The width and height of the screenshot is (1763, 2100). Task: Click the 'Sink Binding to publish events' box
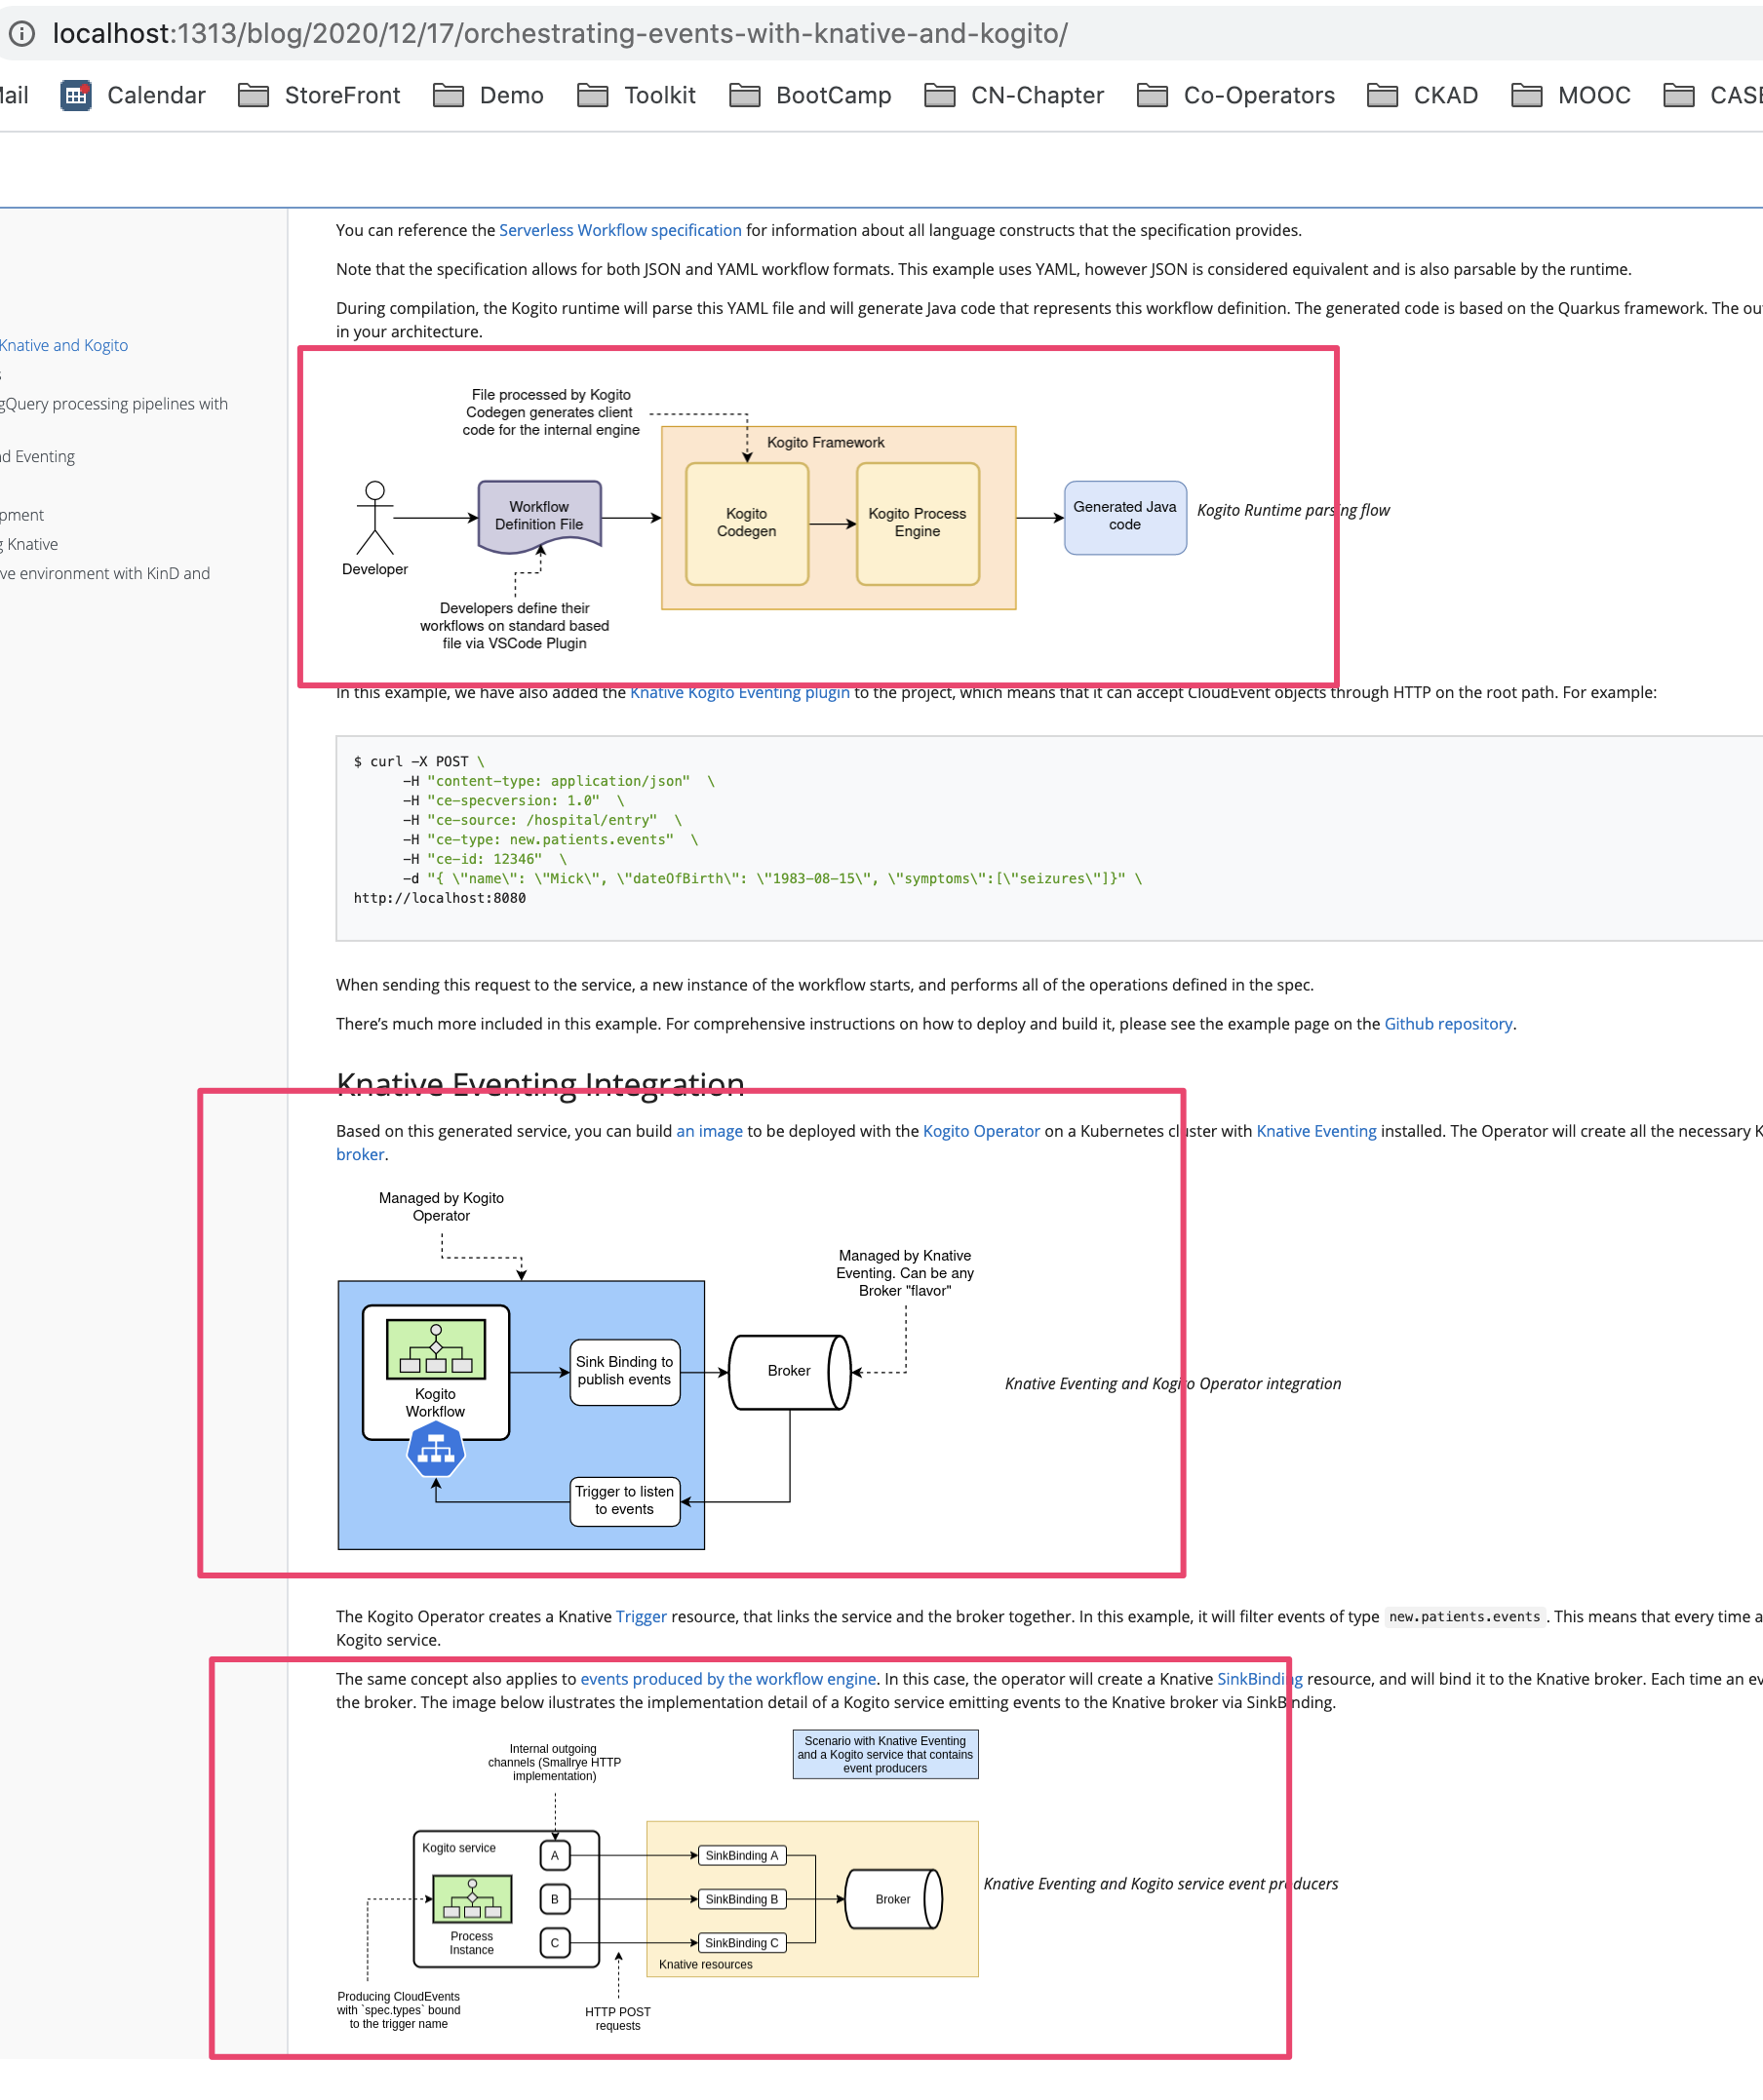pos(625,1372)
